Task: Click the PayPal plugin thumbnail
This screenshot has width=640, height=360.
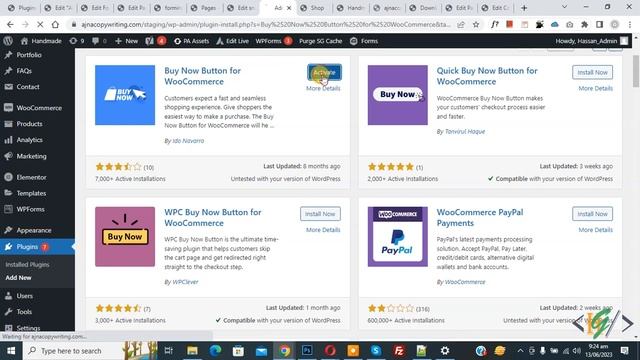Action: click(398, 237)
